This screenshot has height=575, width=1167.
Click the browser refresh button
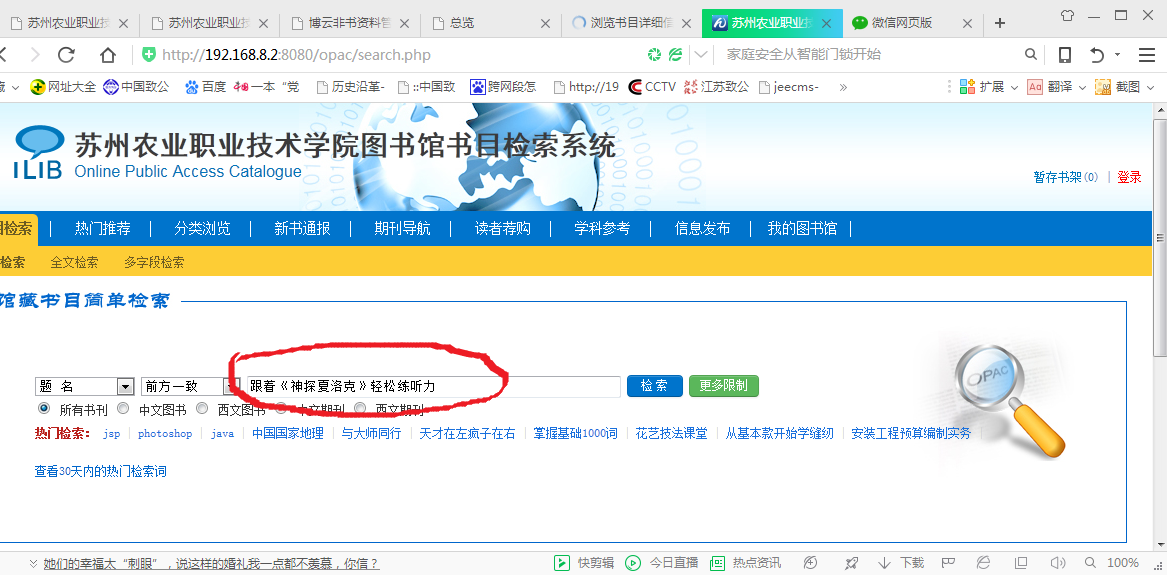click(x=66, y=55)
